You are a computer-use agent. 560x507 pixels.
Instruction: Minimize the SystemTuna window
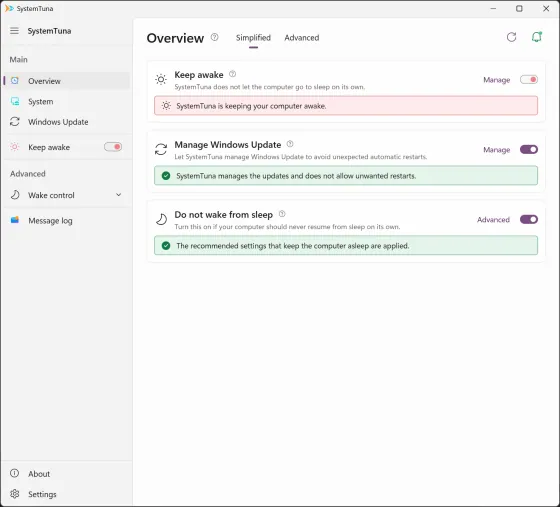click(493, 8)
